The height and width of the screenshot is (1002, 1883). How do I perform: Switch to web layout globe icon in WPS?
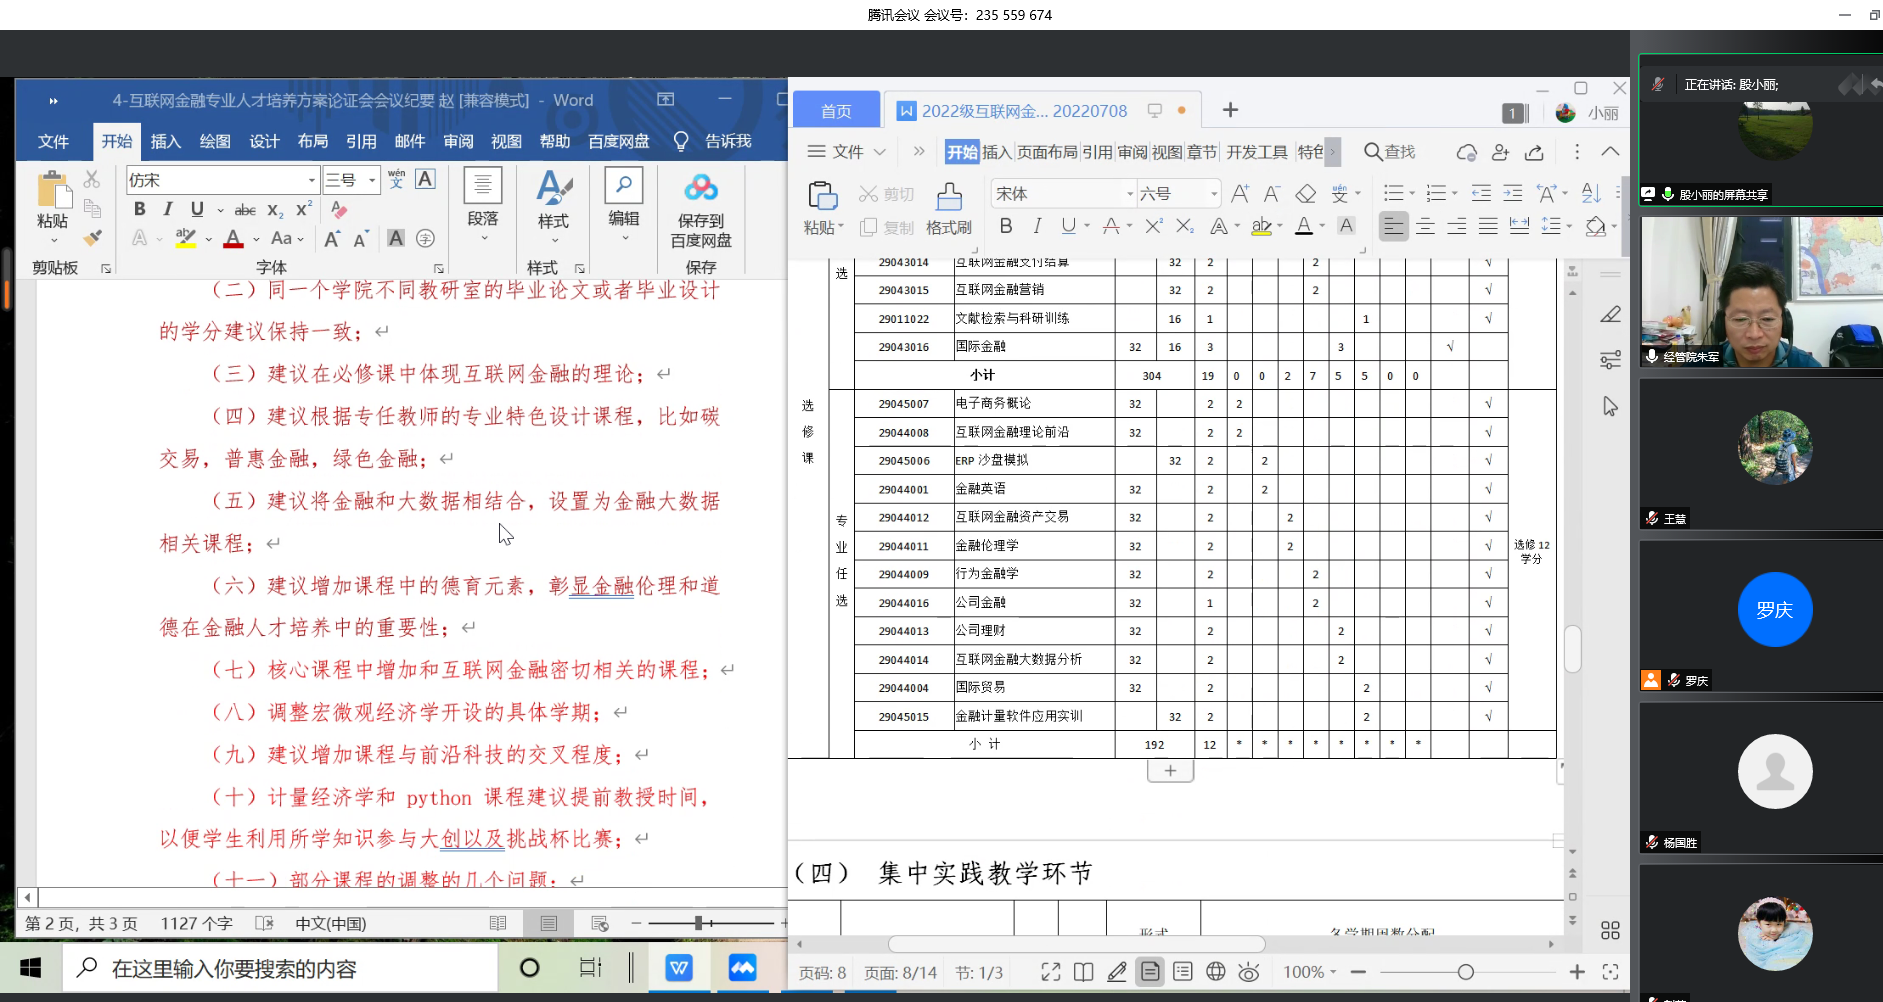[1216, 972]
